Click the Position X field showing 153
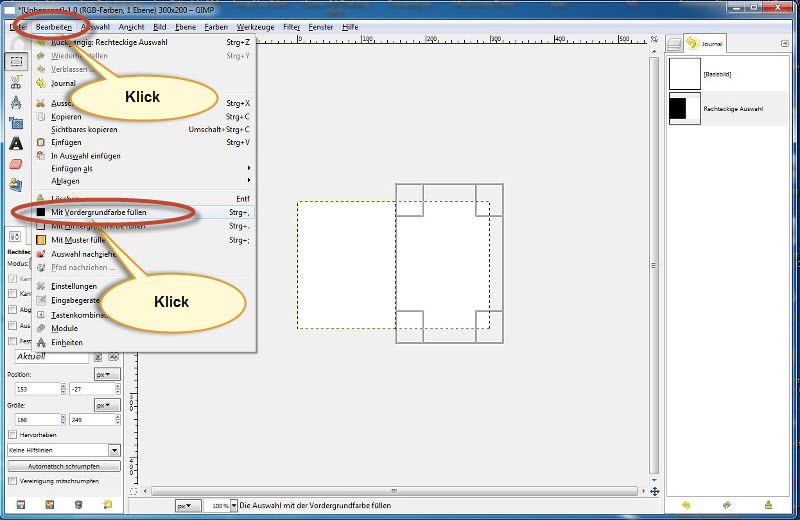Image resolution: width=800 pixels, height=520 pixels. [37, 389]
